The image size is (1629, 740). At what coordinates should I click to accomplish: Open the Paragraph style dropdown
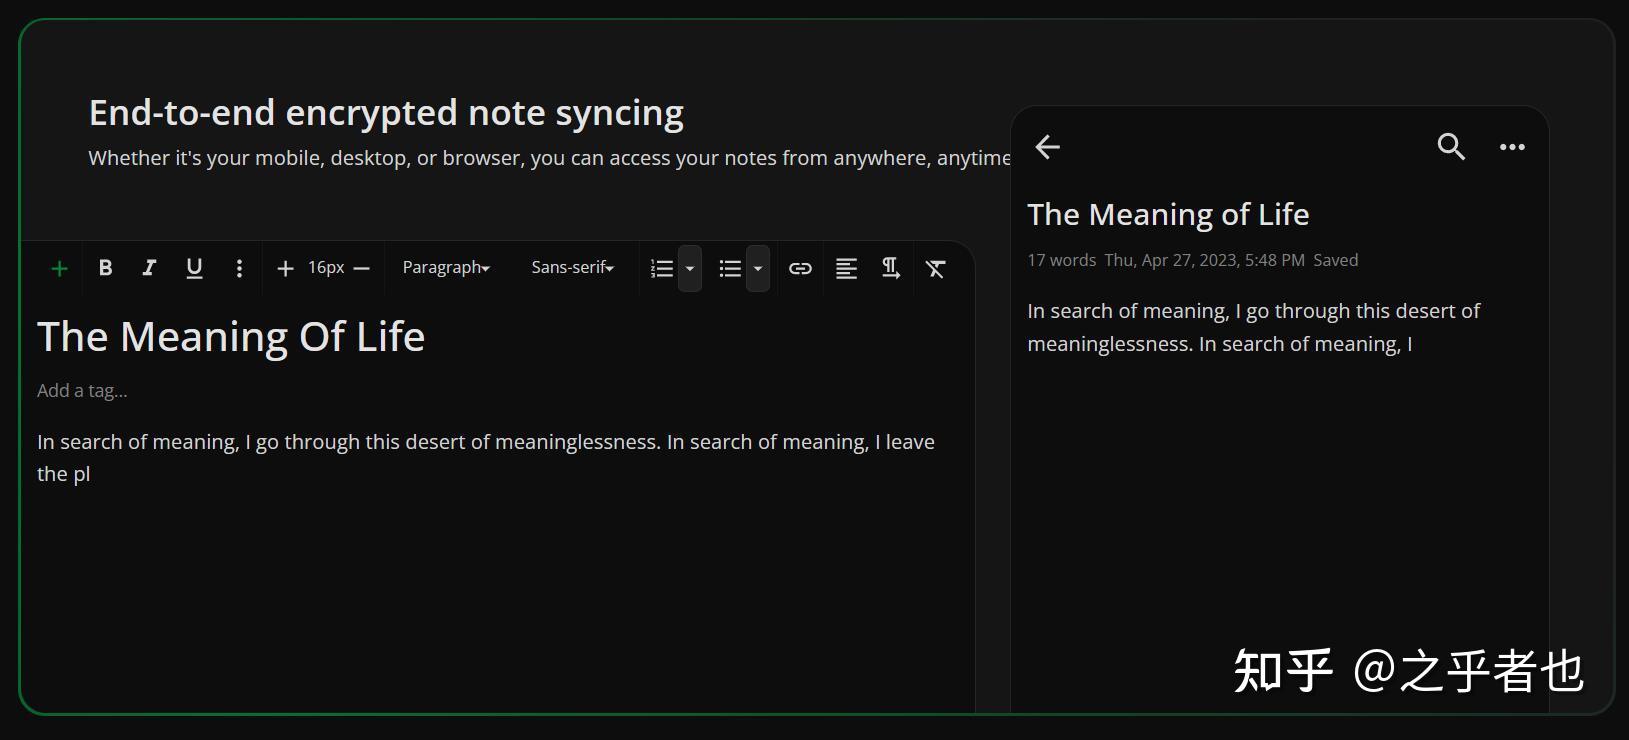[x=446, y=268]
